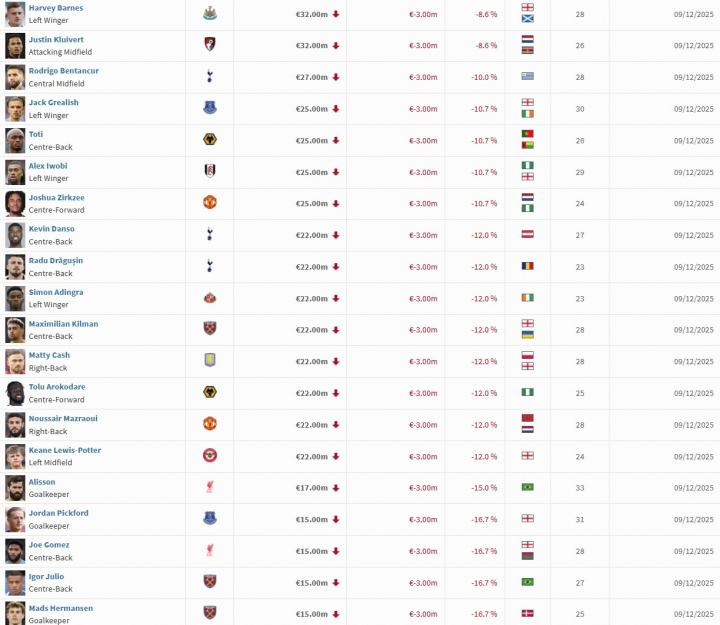Viewport: 720px width, 625px height.
Task: Click the Manchester United crest beside Joshua Zirkzee
Action: 209,203
